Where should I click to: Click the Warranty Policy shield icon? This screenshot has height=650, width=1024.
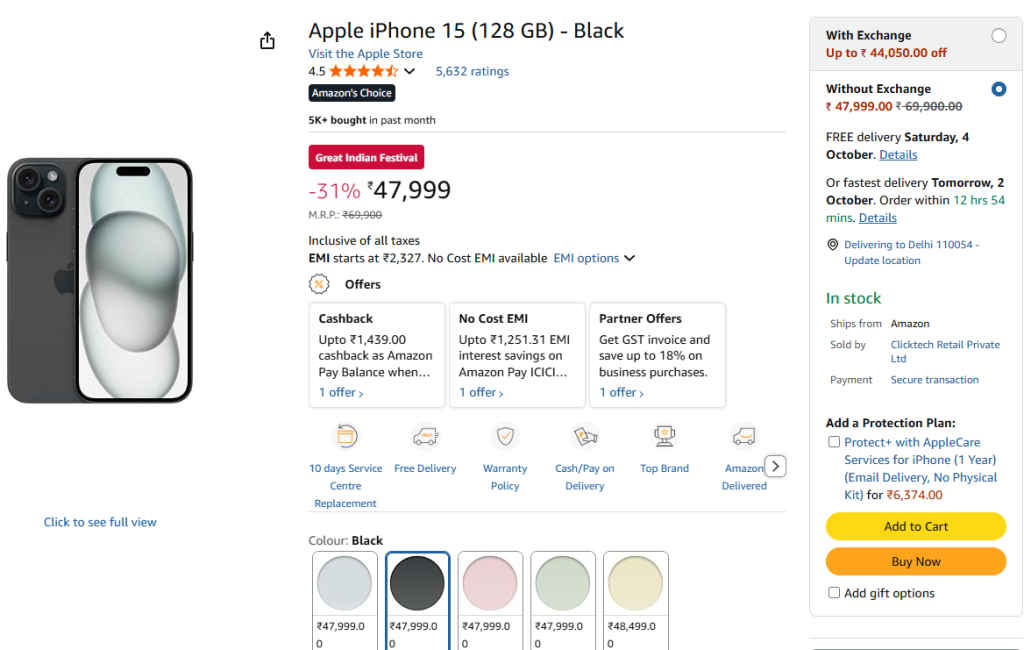[x=505, y=437]
